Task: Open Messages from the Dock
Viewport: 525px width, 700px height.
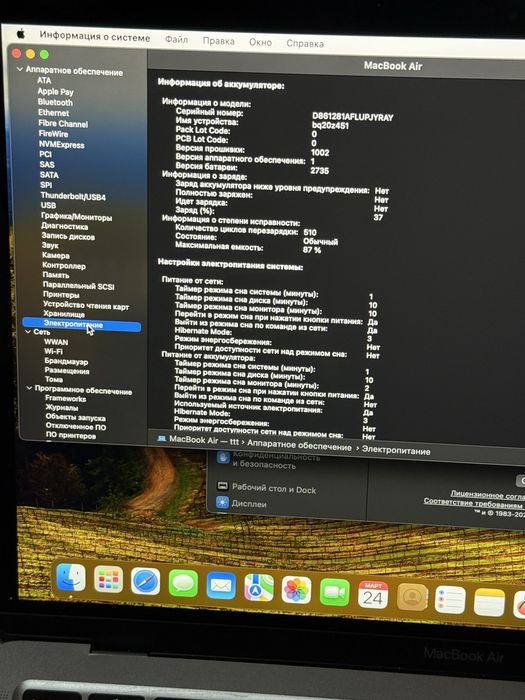Action: coord(183,583)
